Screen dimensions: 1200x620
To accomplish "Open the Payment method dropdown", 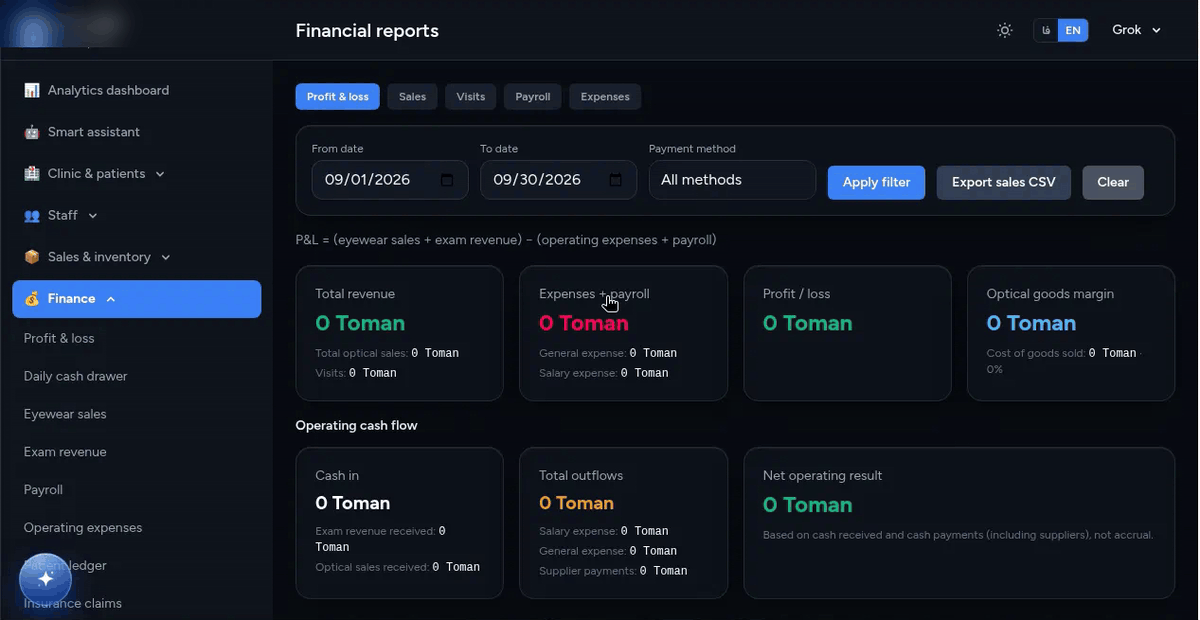I will coord(732,180).
